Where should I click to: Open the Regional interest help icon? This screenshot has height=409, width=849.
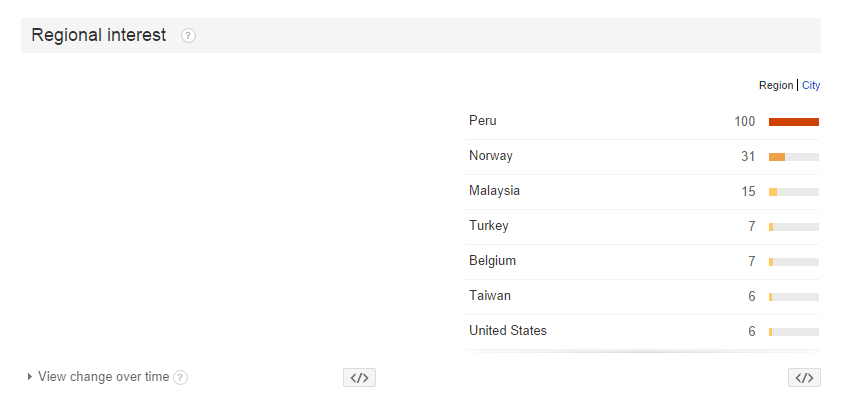click(x=188, y=36)
